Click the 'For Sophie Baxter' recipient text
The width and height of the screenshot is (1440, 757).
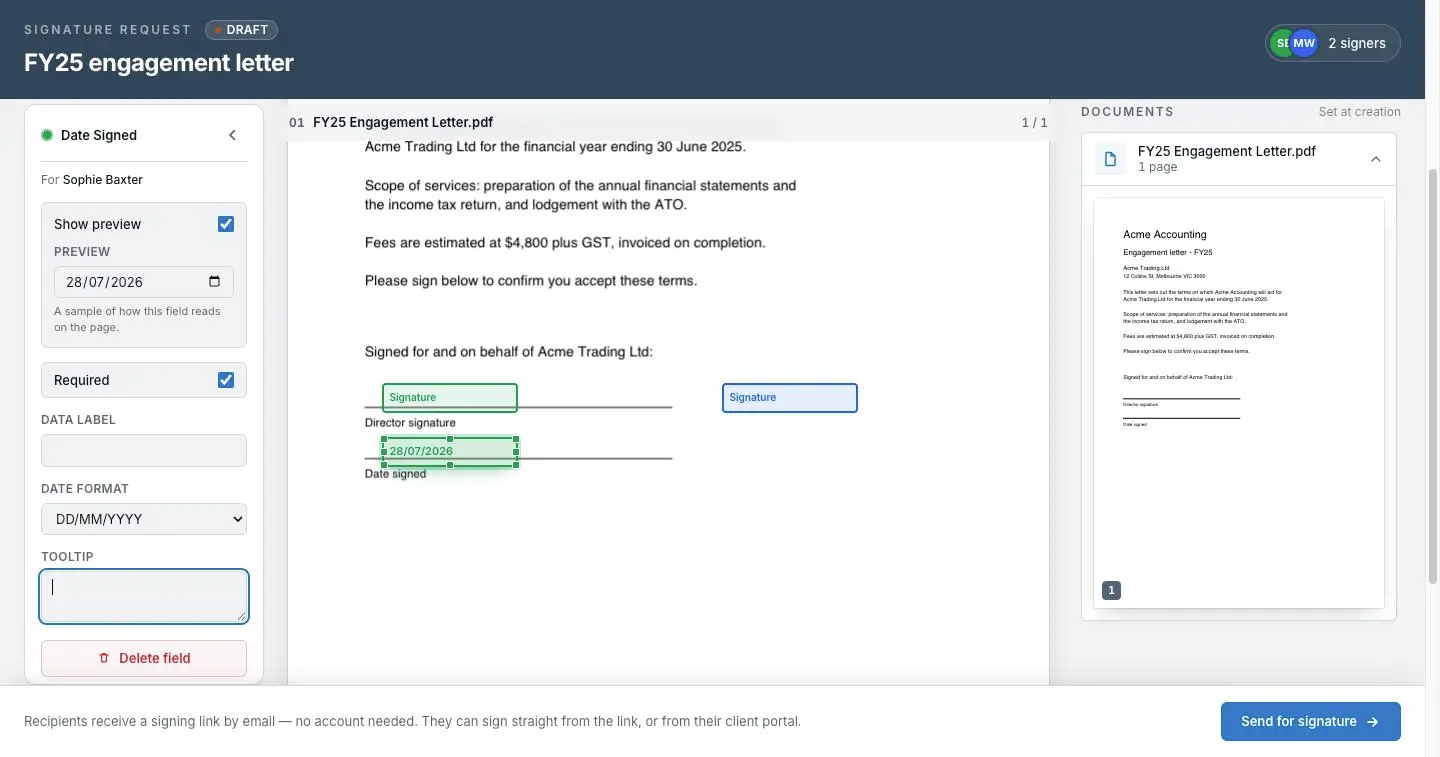92,180
